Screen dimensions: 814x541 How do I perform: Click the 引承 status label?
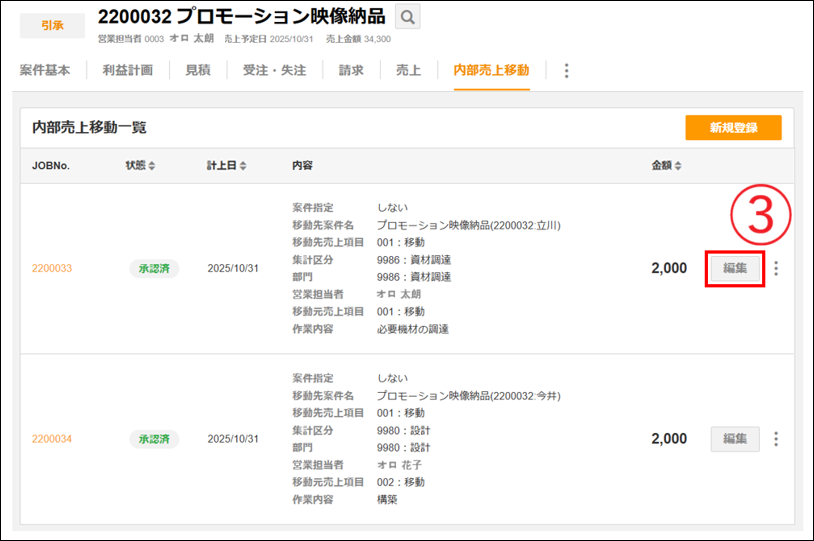pos(52,25)
